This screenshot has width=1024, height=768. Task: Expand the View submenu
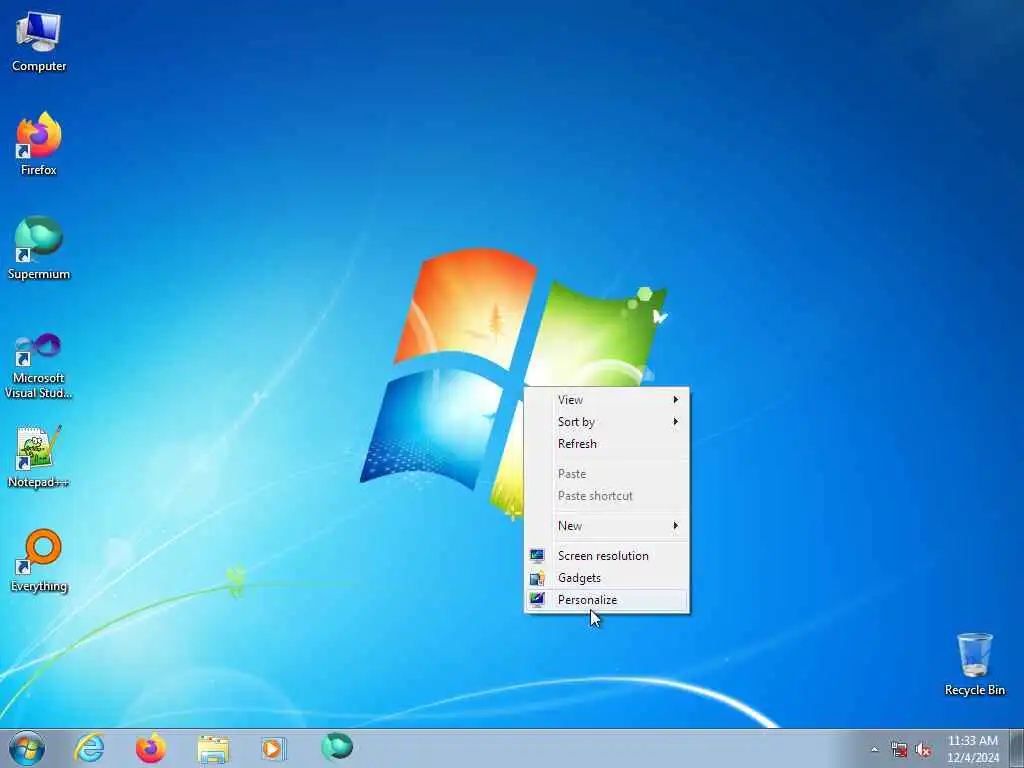point(607,400)
